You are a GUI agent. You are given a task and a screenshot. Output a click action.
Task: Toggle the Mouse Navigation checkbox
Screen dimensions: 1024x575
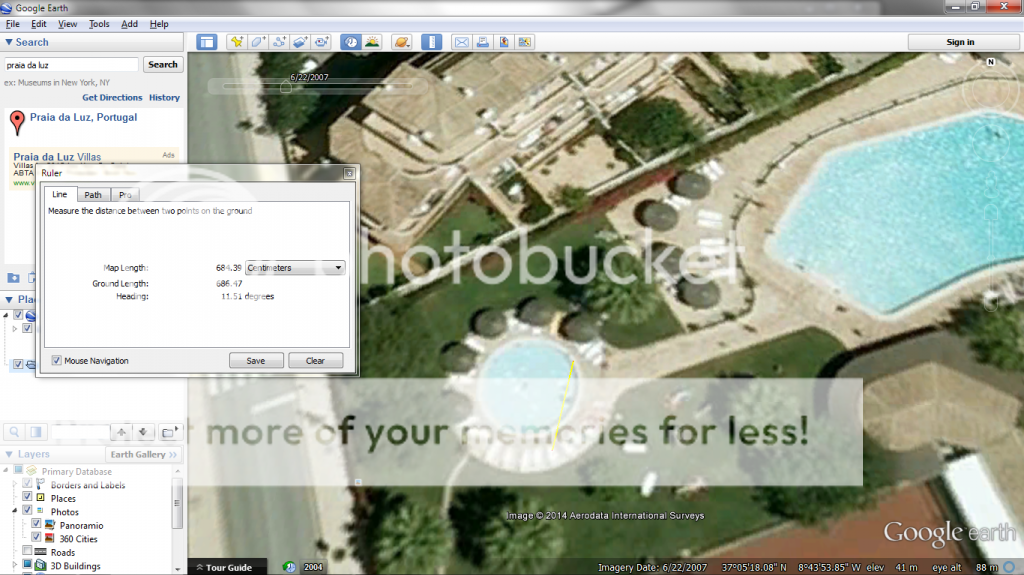57,361
